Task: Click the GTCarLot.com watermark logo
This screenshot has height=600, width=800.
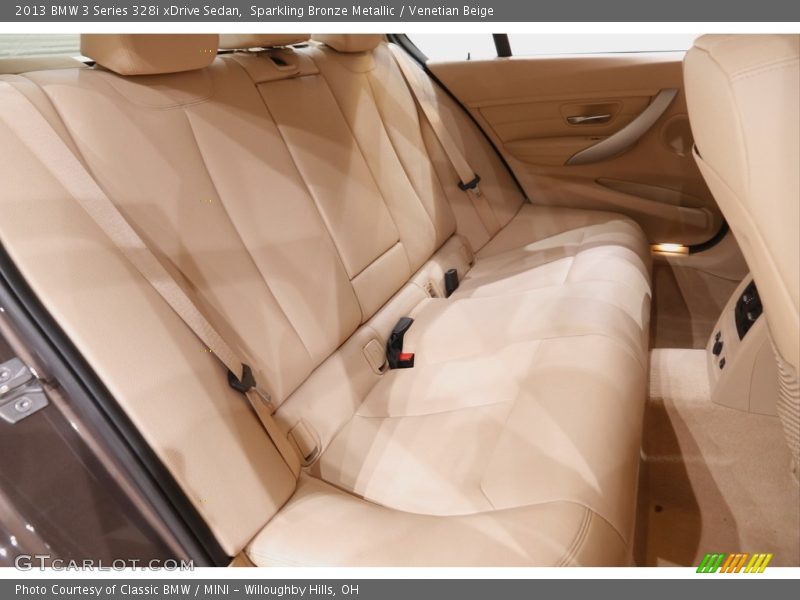Action: (x=103, y=563)
